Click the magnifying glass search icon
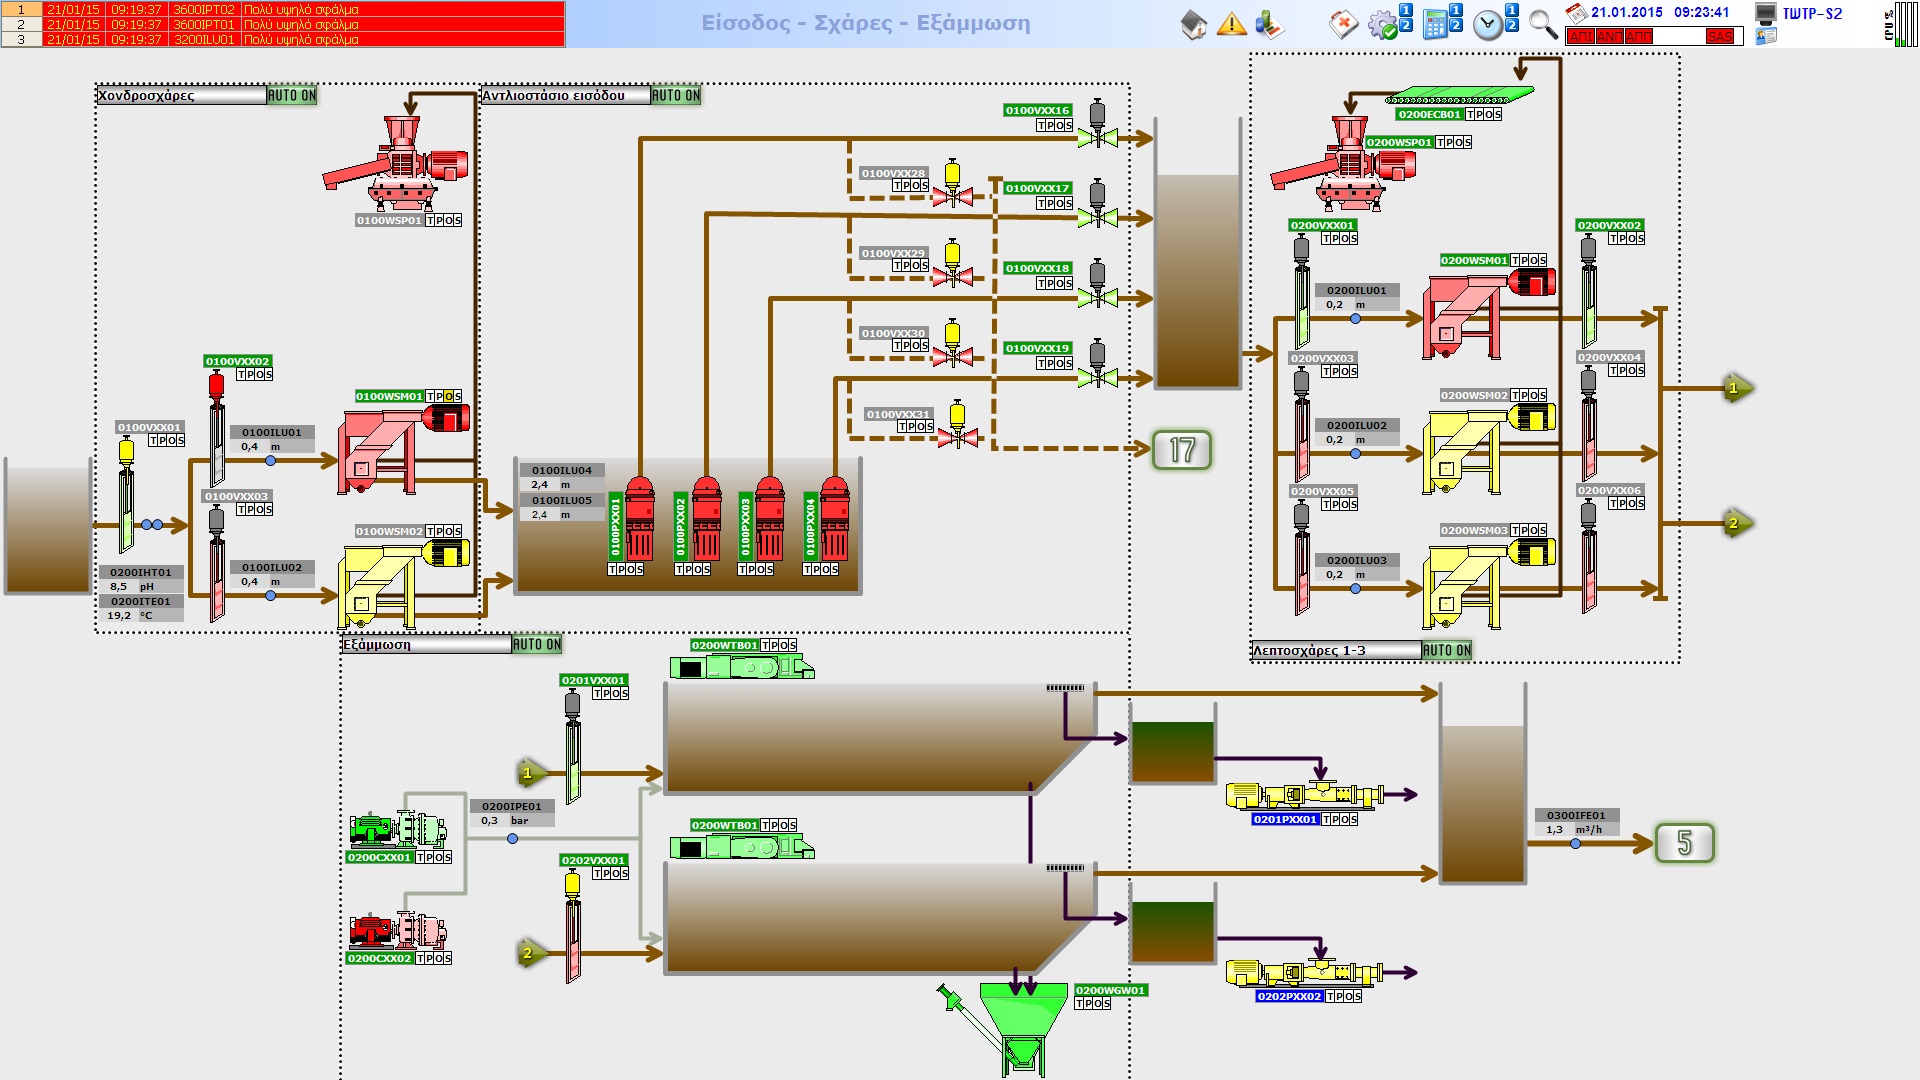Image resolution: width=1920 pixels, height=1080 pixels. 1543,24
